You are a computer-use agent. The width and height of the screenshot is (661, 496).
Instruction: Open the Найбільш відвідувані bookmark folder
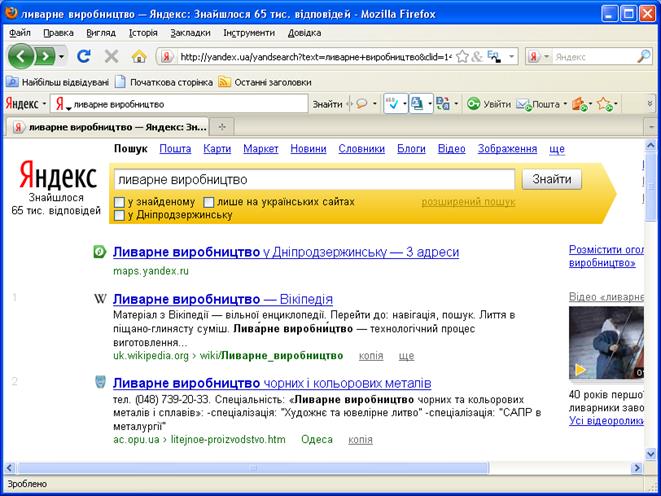57,82
